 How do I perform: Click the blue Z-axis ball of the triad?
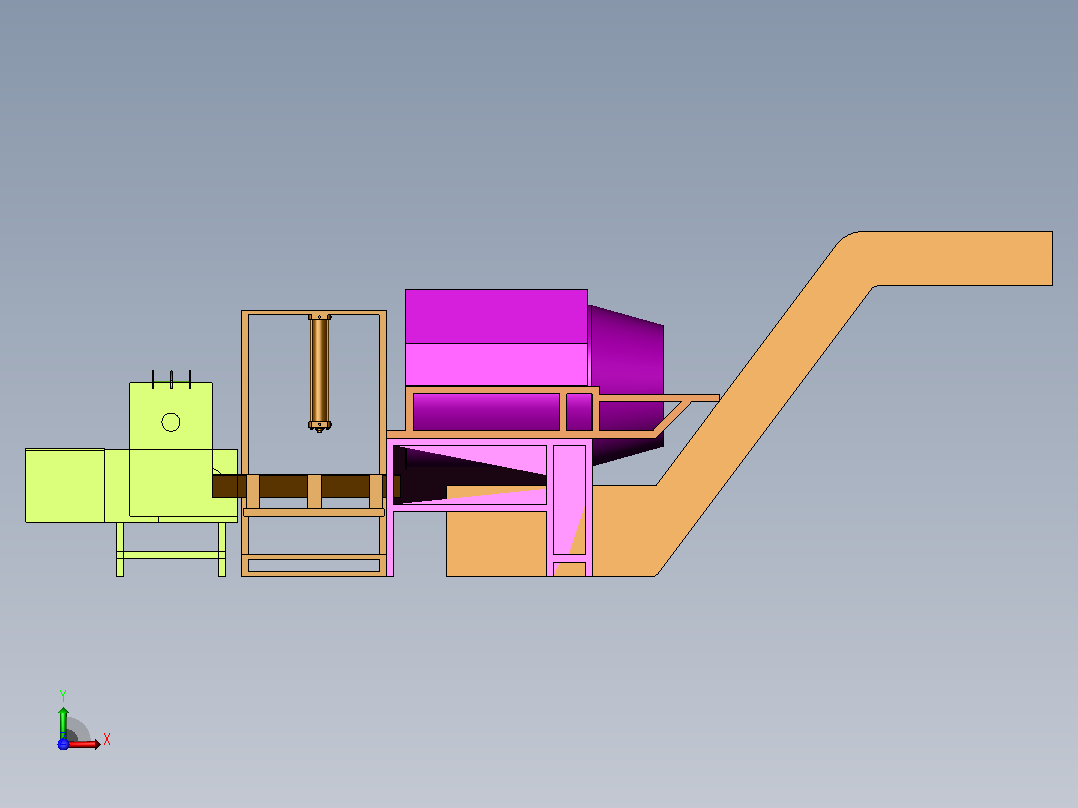coord(63,744)
